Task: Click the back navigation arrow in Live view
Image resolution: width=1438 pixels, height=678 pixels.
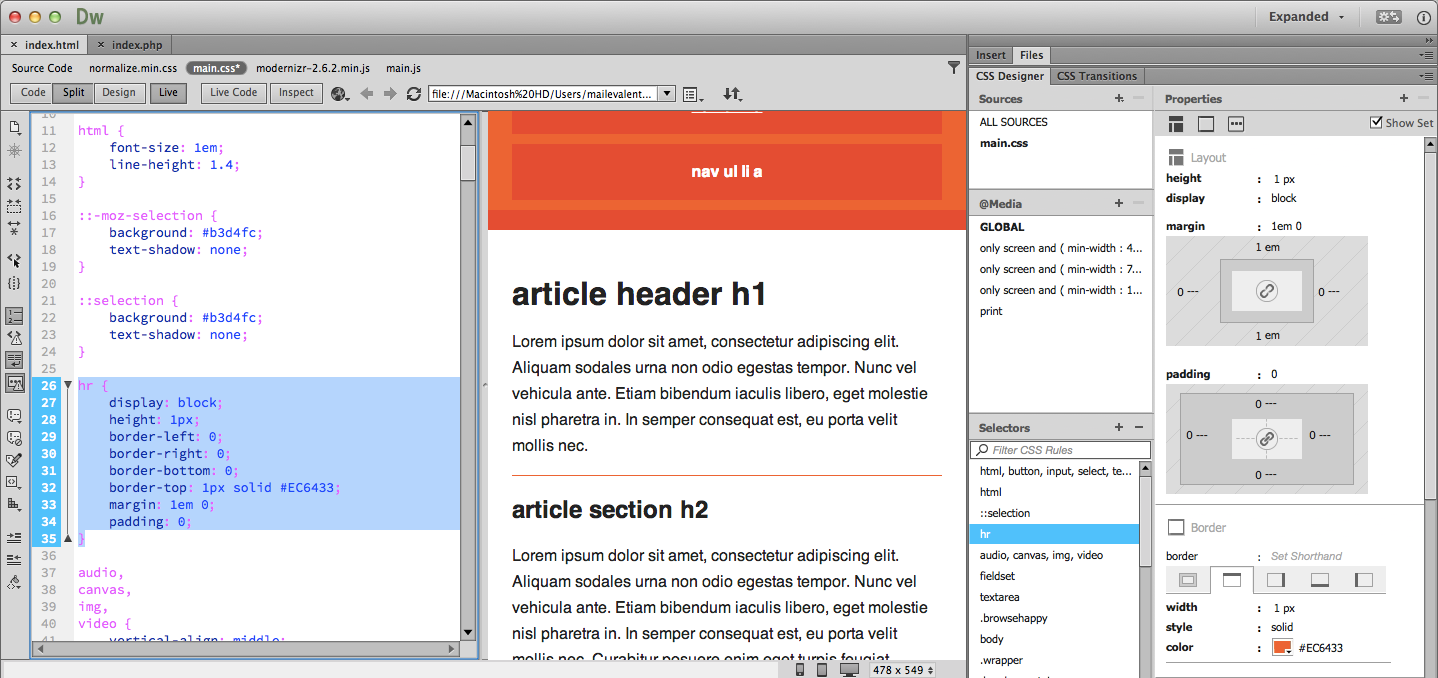Action: (x=366, y=93)
